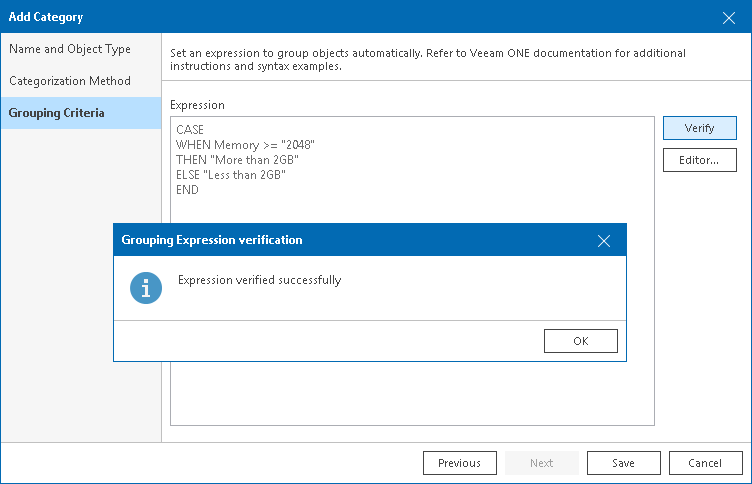Click the Add Category title bar

[300, 17]
